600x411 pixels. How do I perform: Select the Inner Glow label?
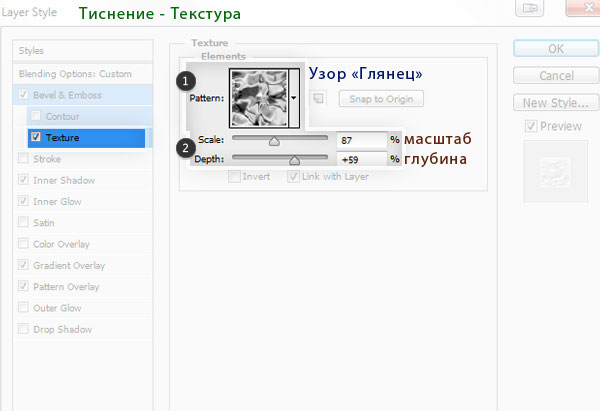(57, 201)
